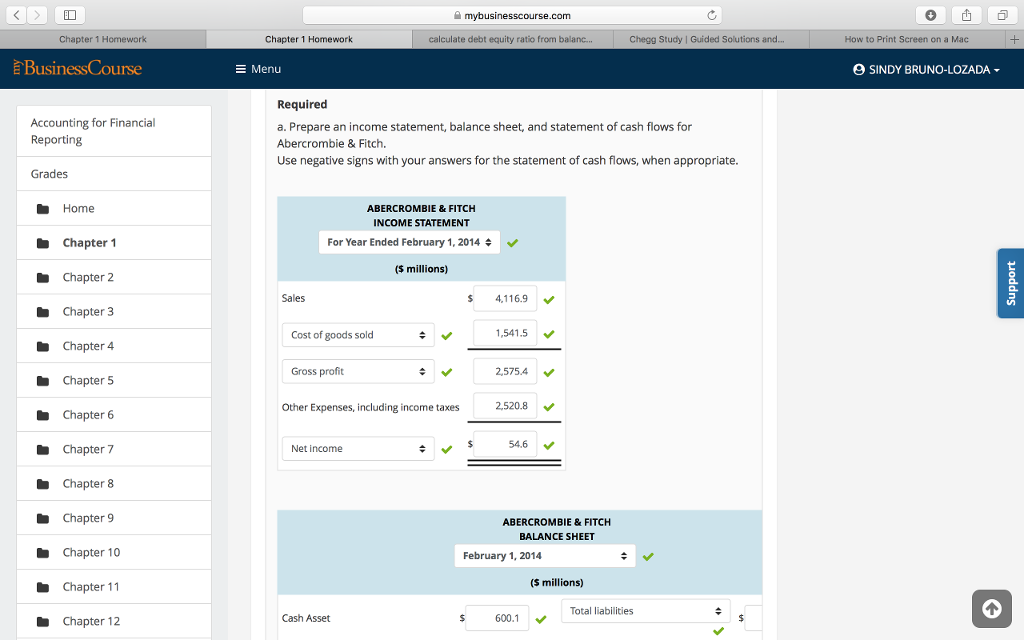Click the Chapter 8 folder icon
This screenshot has height=640, width=1024.
click(x=43, y=484)
